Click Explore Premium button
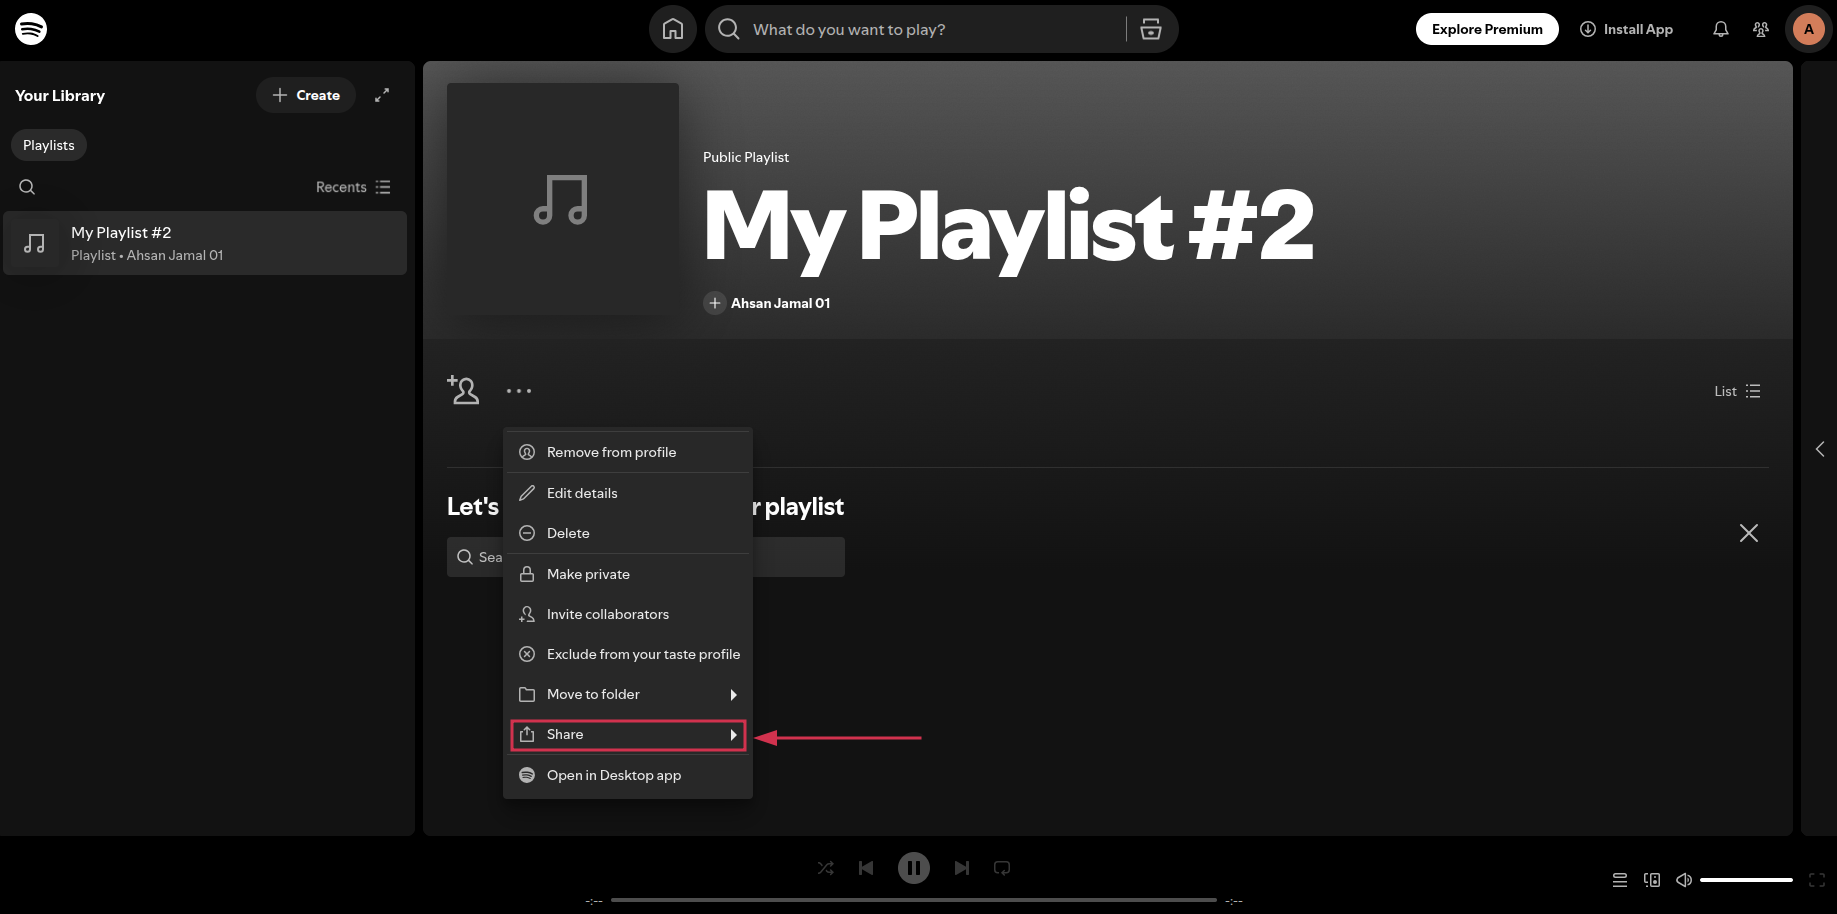The height and width of the screenshot is (914, 1837). (x=1487, y=29)
